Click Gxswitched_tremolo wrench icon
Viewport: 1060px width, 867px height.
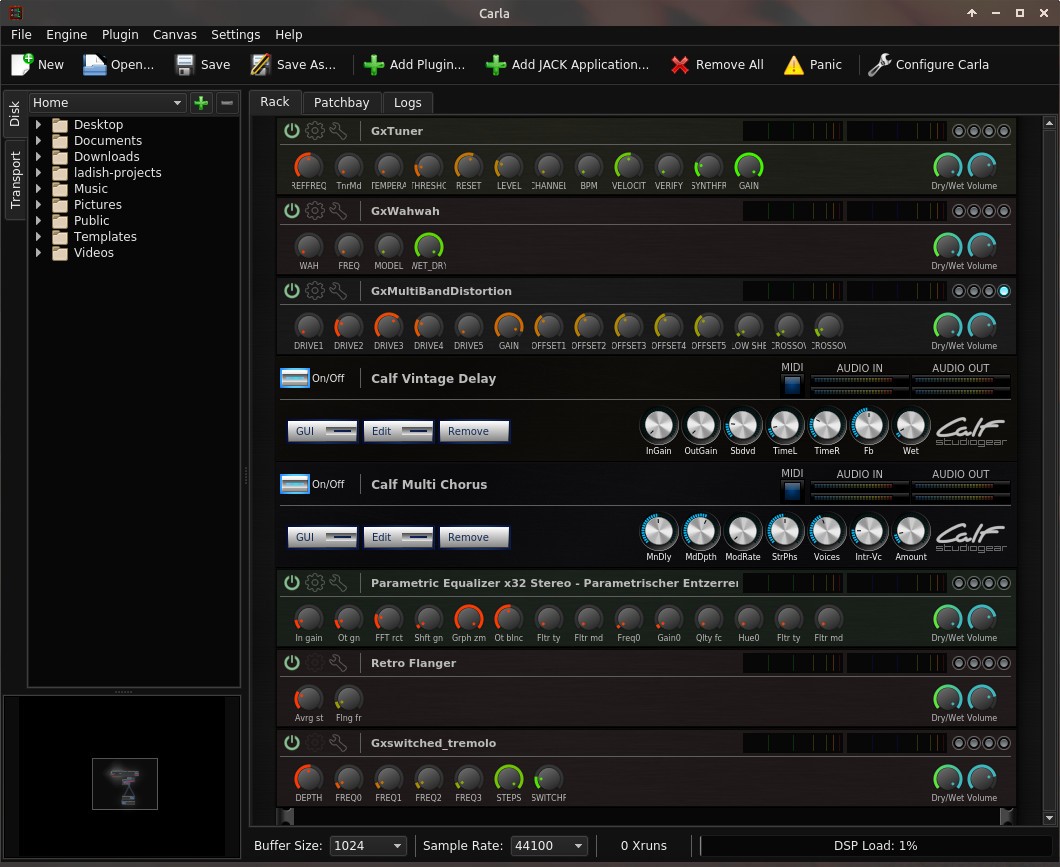point(338,743)
